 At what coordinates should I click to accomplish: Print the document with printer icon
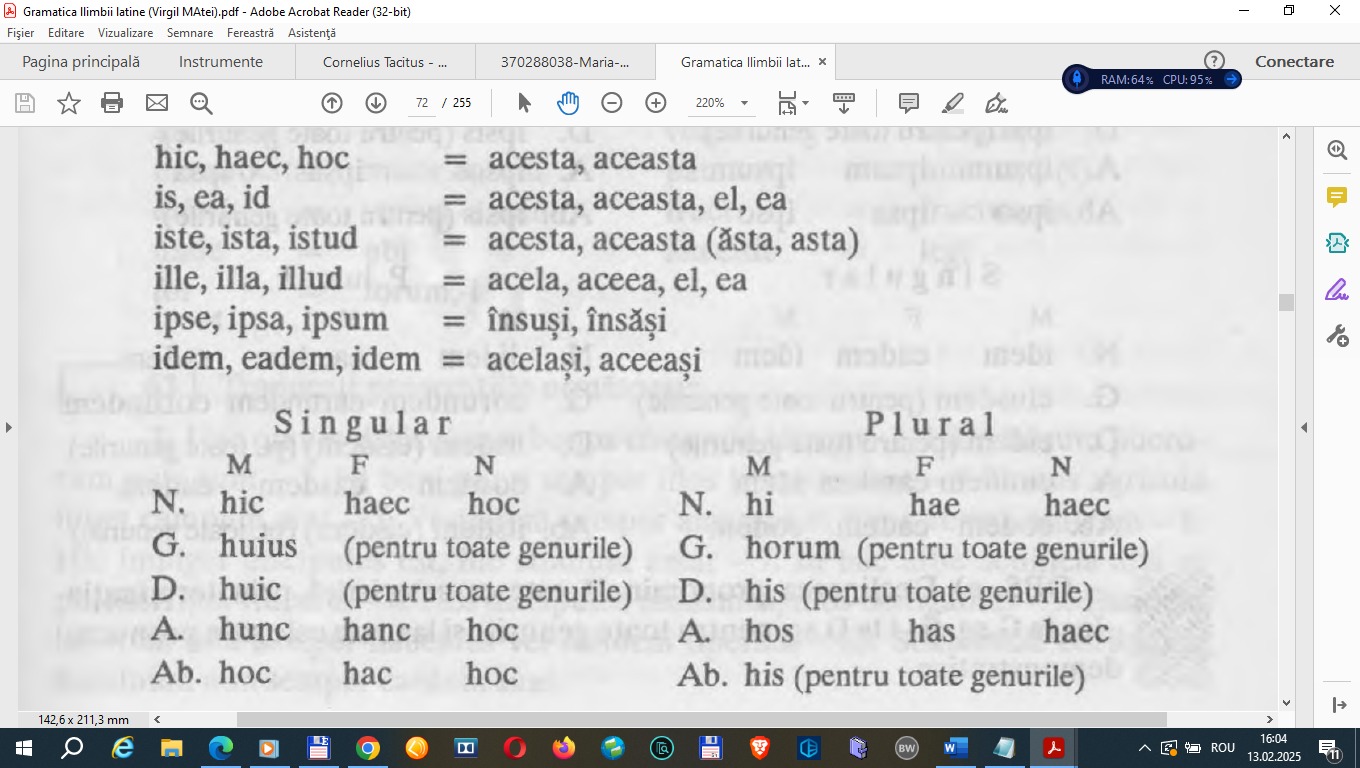pos(112,103)
